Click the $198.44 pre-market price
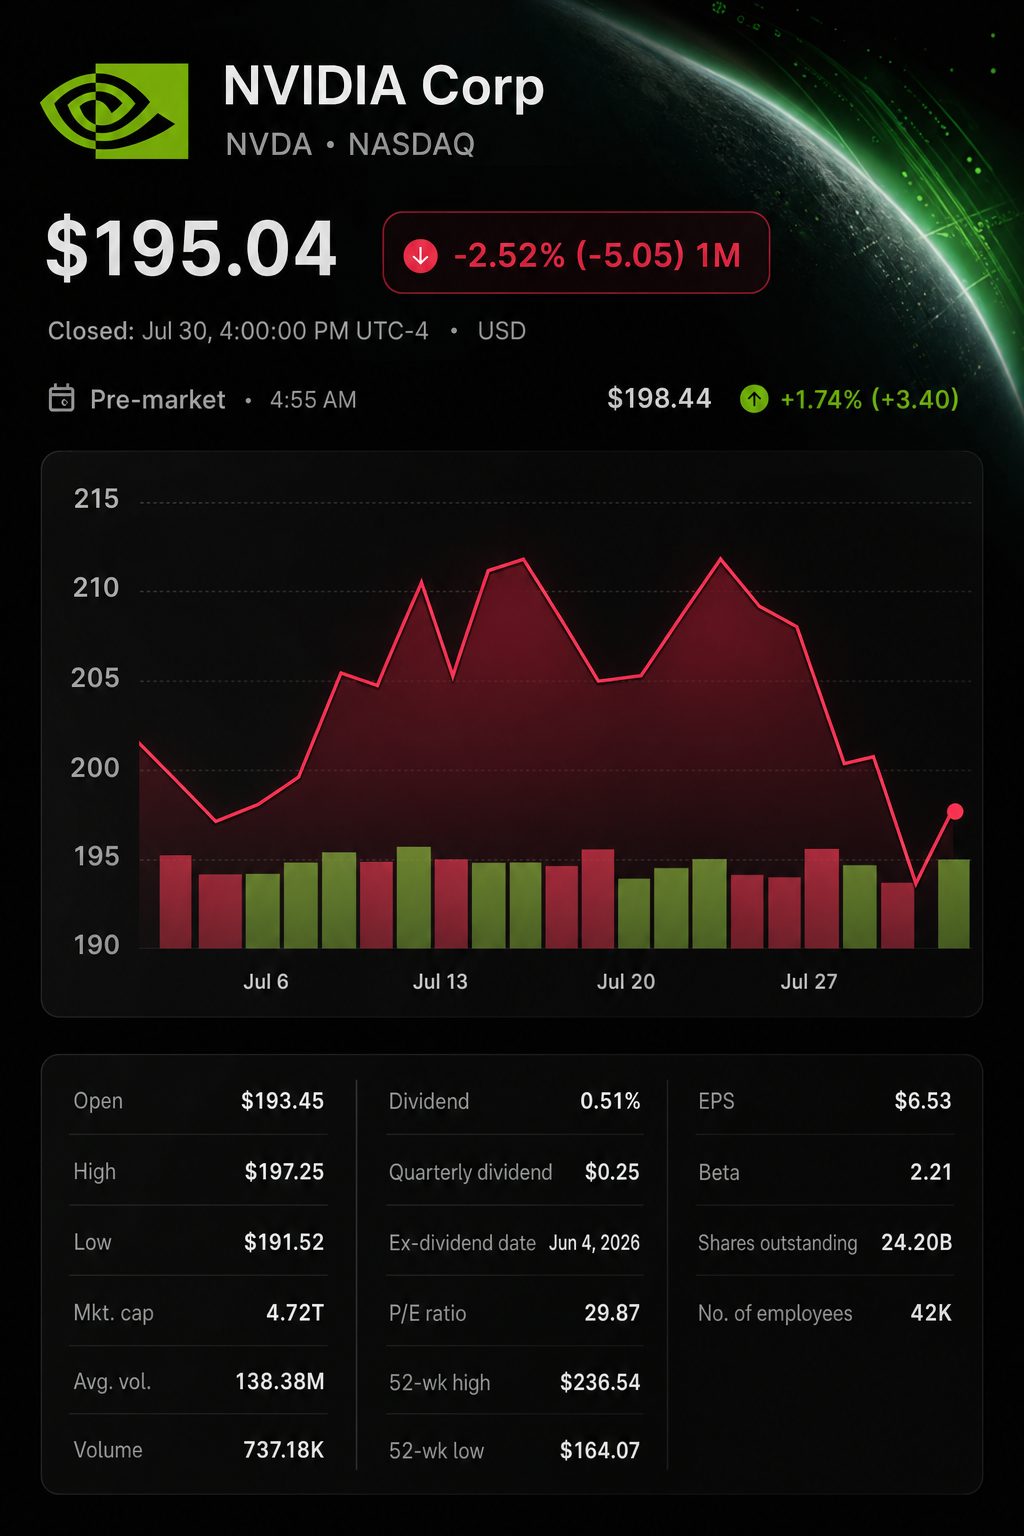The width and height of the screenshot is (1024, 1536). point(659,399)
